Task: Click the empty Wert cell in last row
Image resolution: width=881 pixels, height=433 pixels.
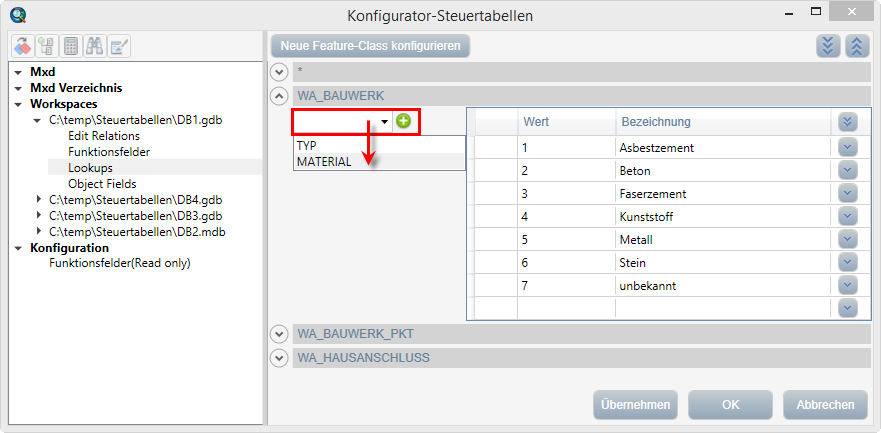Action: 566,308
